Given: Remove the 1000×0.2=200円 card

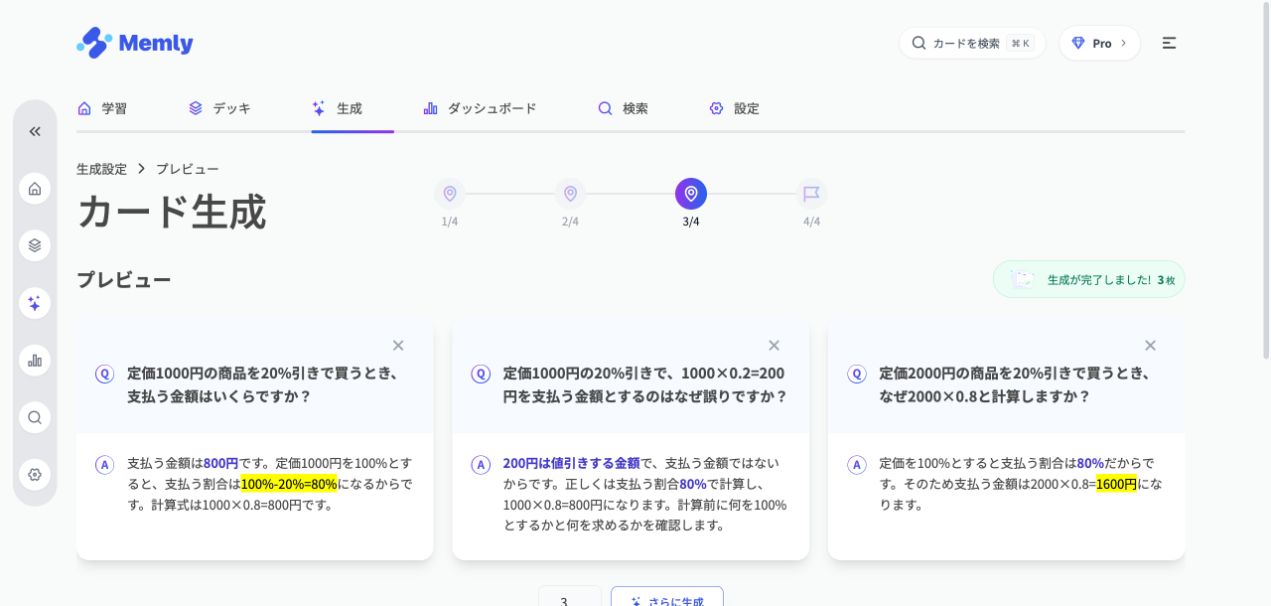Looking at the screenshot, I should tap(774, 345).
